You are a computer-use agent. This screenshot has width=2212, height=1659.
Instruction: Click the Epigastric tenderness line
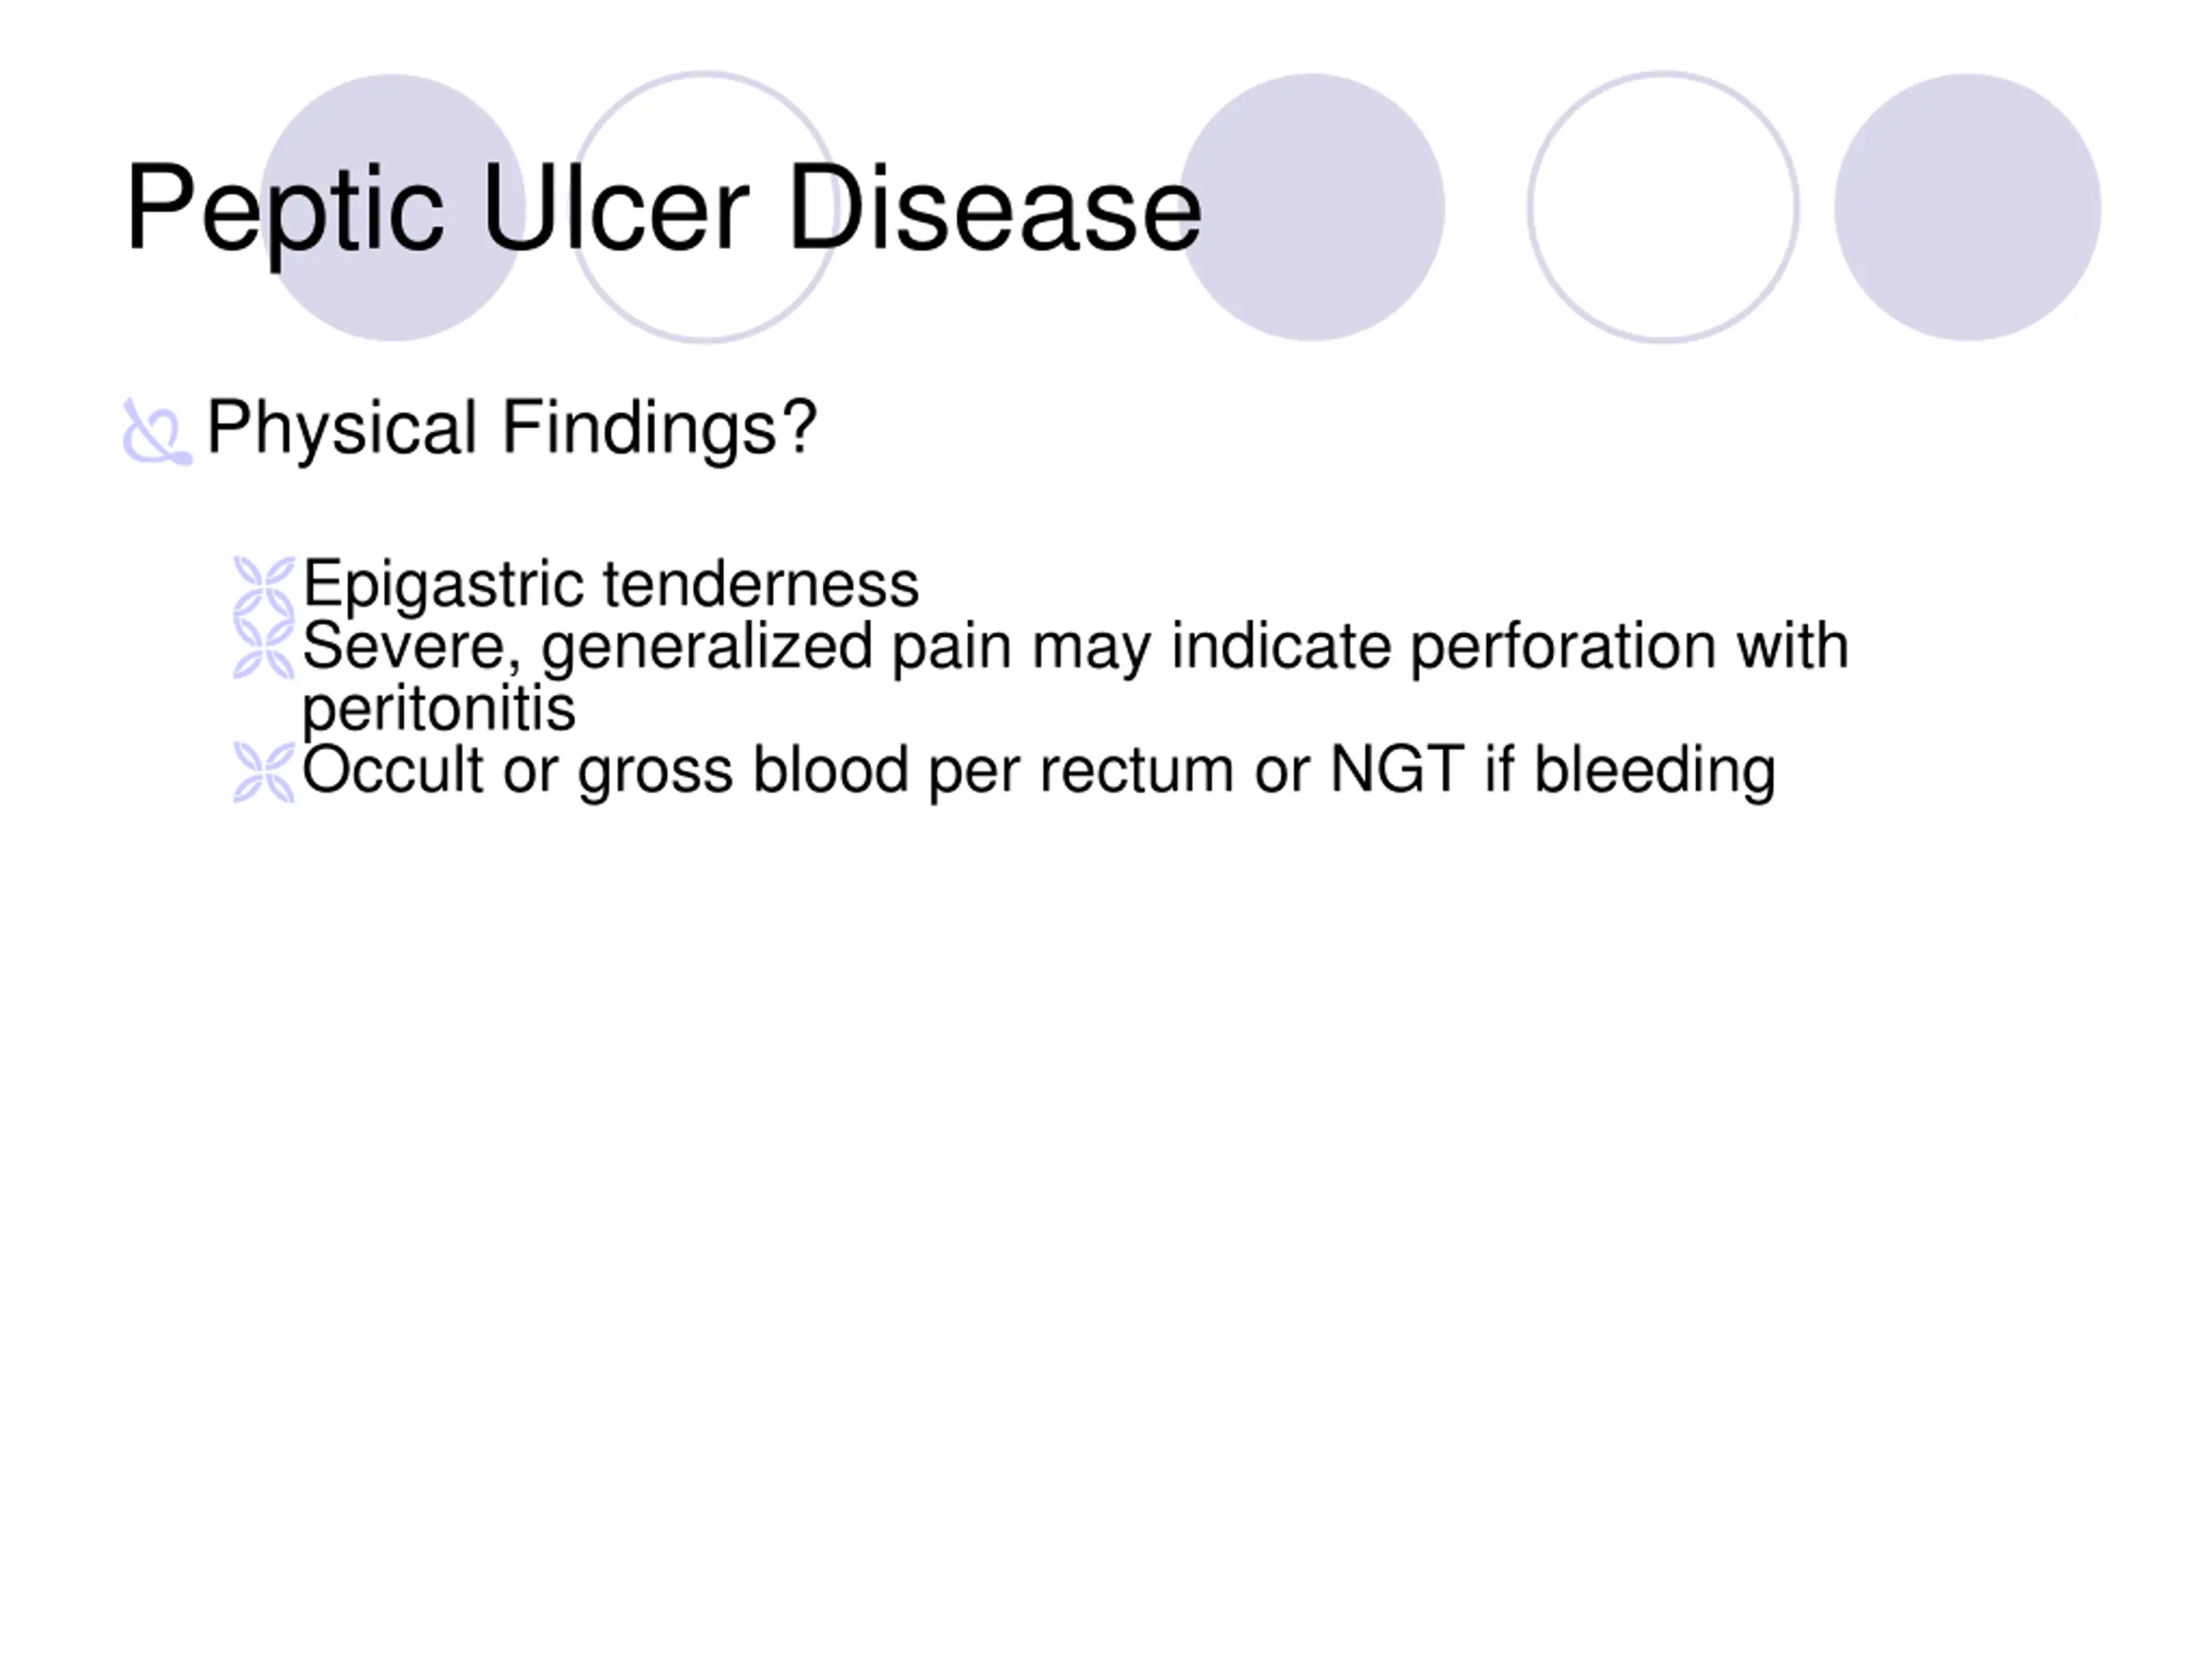coord(610,585)
